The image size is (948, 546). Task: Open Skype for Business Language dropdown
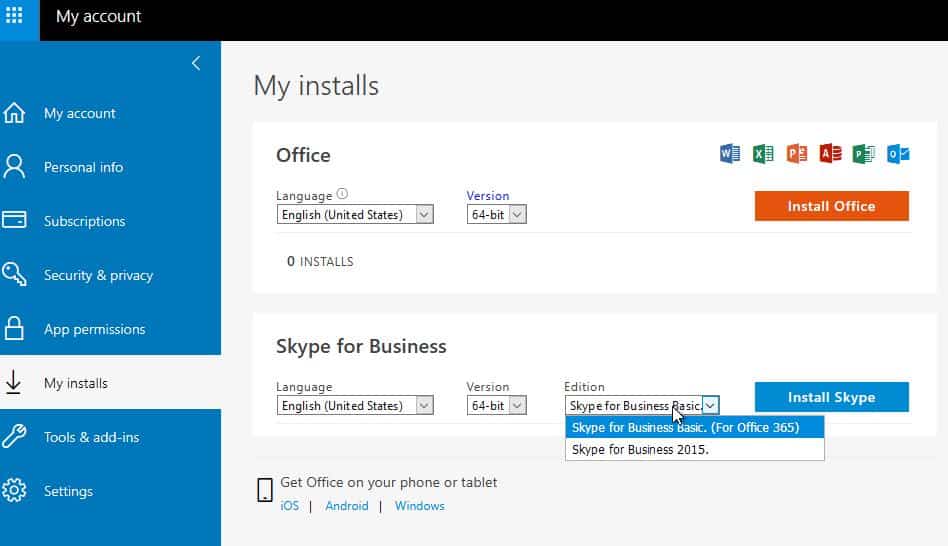point(355,405)
